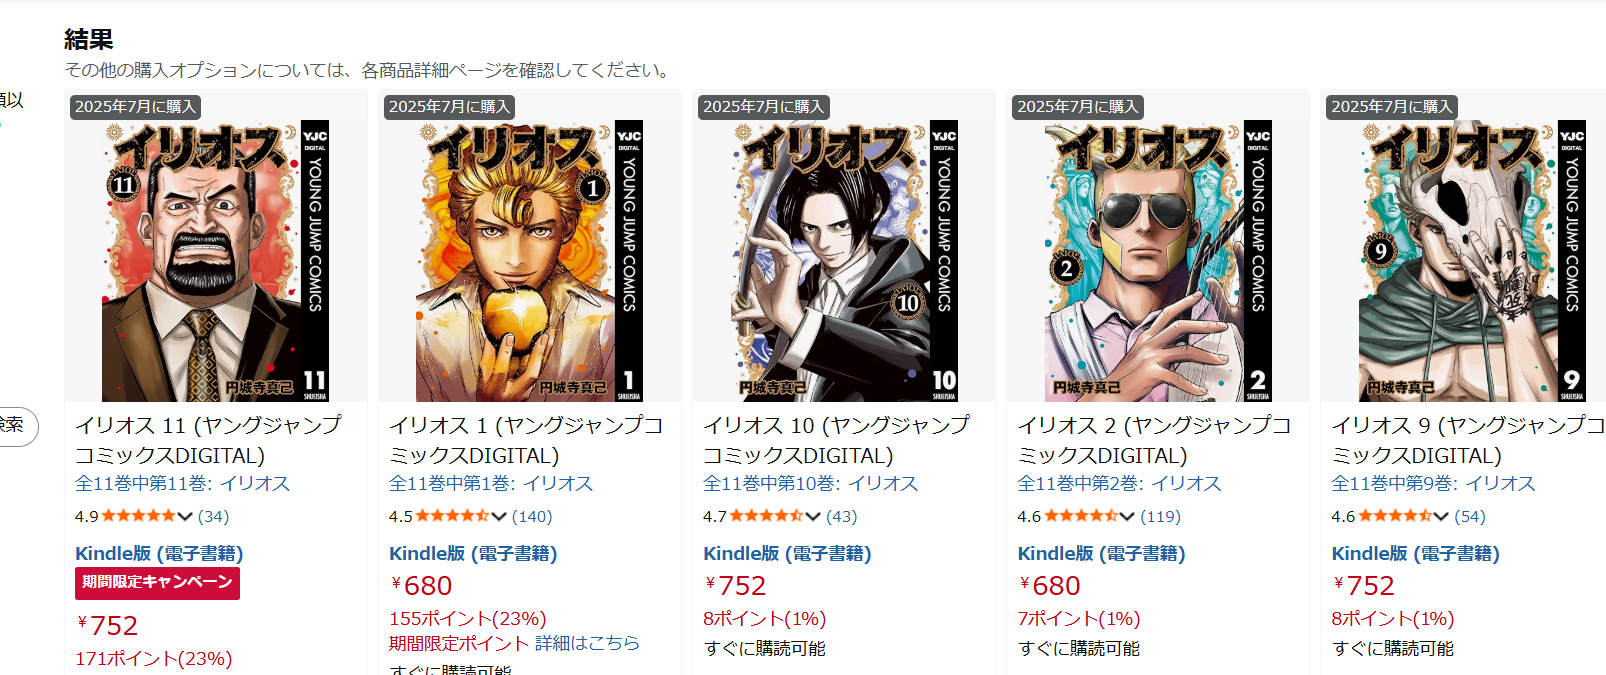Expand the 4.9 star rating chevron

tap(185, 517)
